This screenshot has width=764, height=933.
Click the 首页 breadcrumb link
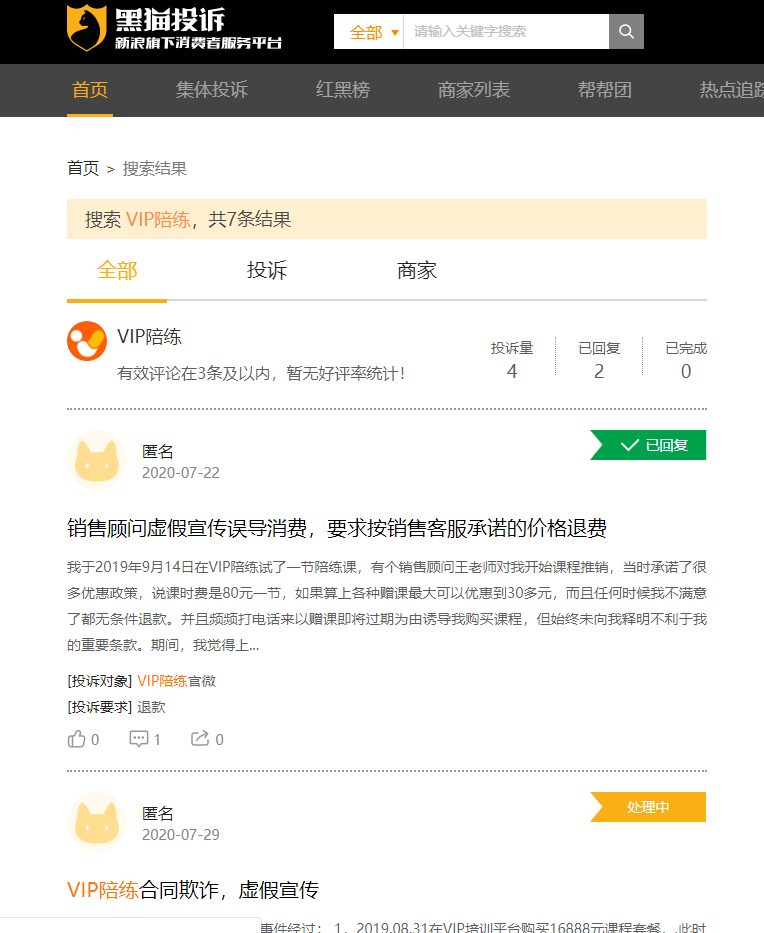click(x=83, y=168)
